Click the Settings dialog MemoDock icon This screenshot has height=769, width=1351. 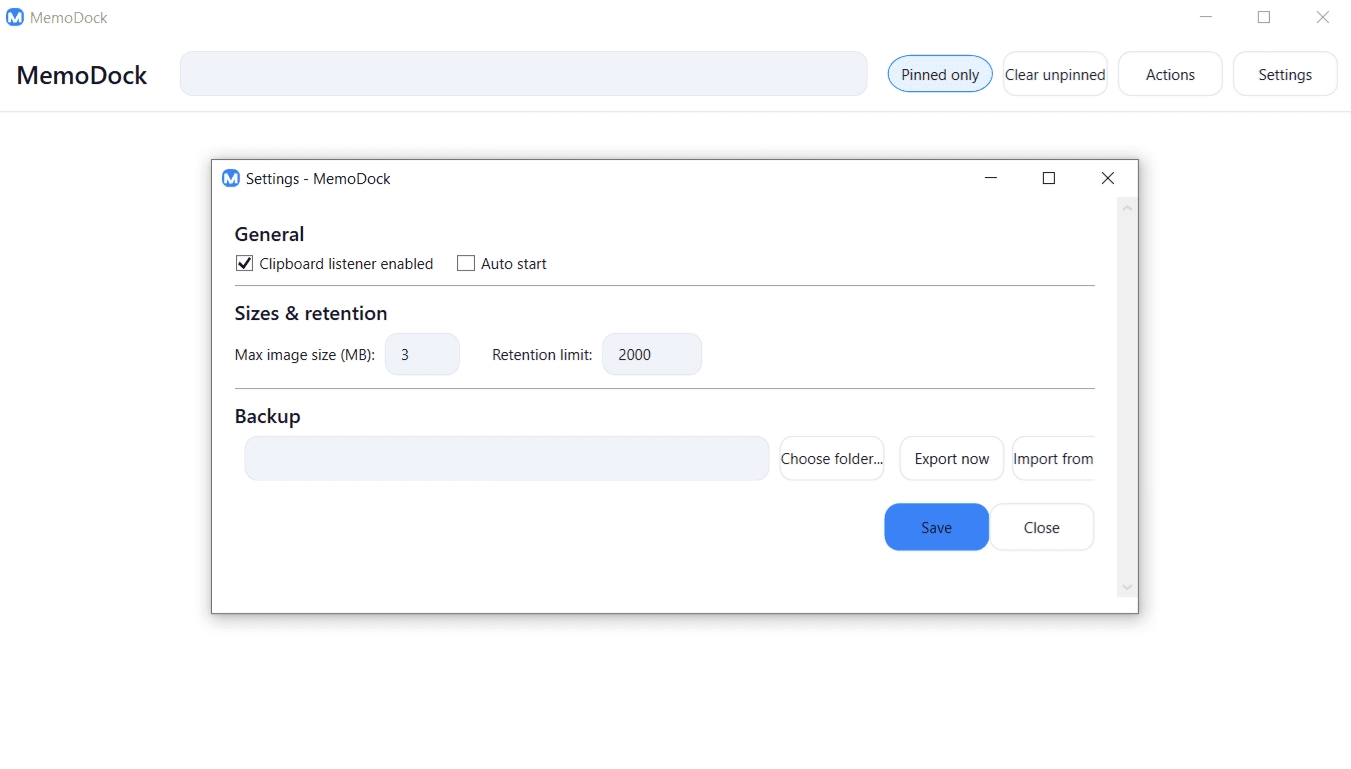(231, 178)
